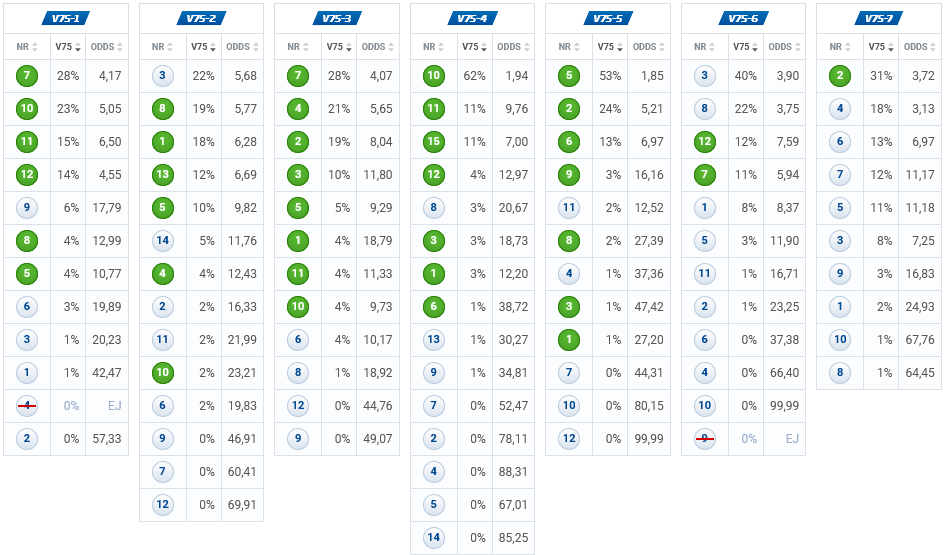Click the V75-3 race title label

tap(337, 18)
